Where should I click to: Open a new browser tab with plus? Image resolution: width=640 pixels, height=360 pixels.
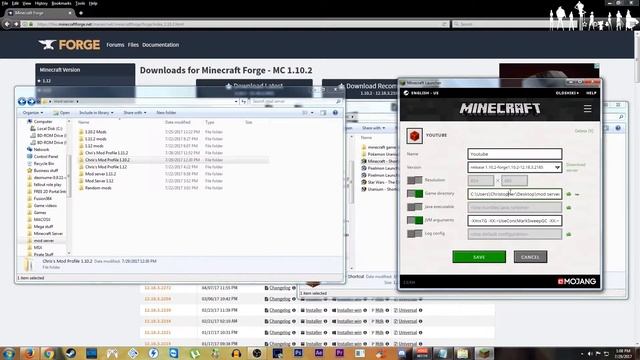[x=81, y=13]
